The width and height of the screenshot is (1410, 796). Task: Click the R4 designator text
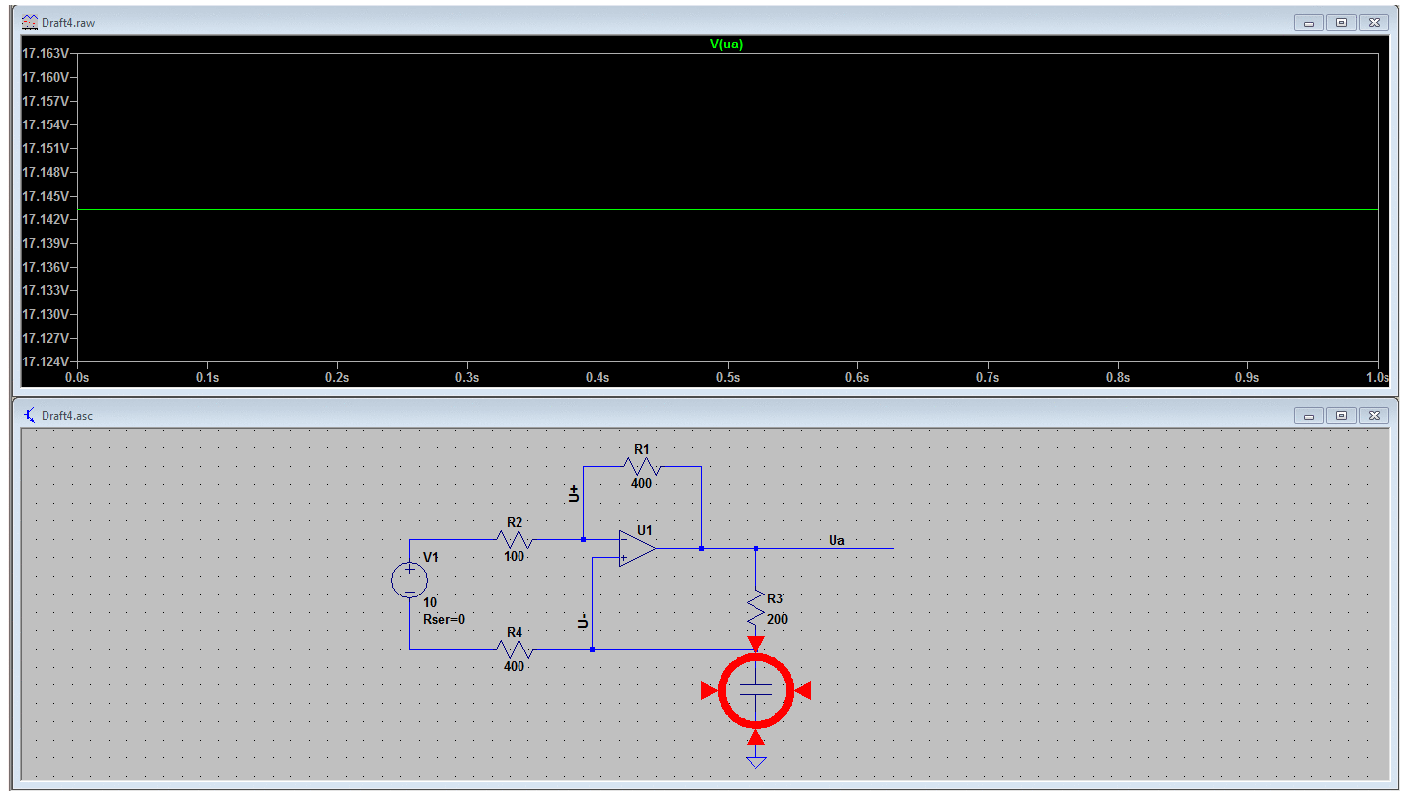tap(514, 632)
